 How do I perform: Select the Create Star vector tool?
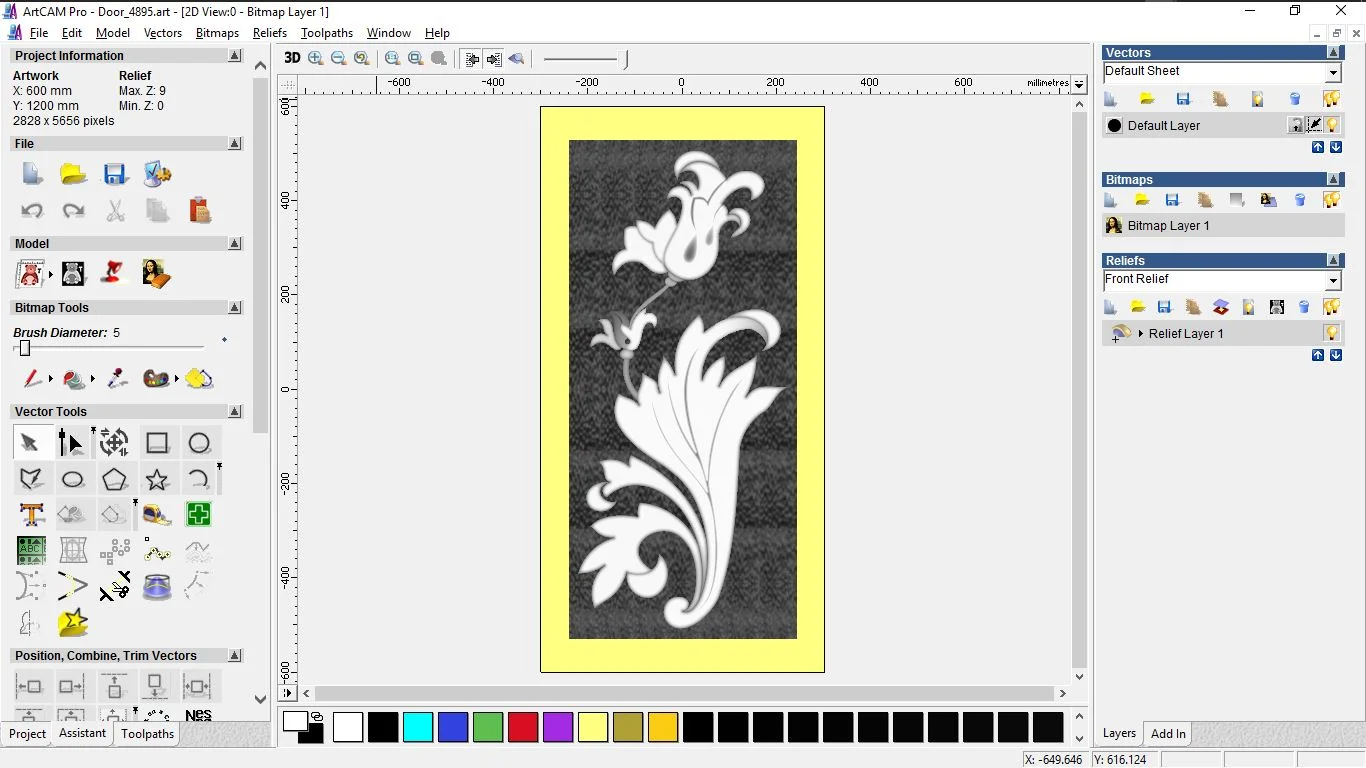pyautogui.click(x=157, y=480)
